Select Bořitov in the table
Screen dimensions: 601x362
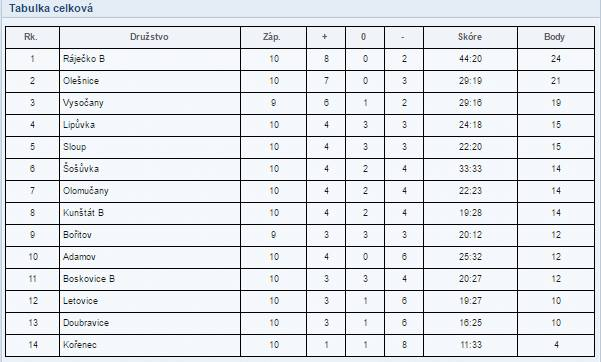[77, 235]
